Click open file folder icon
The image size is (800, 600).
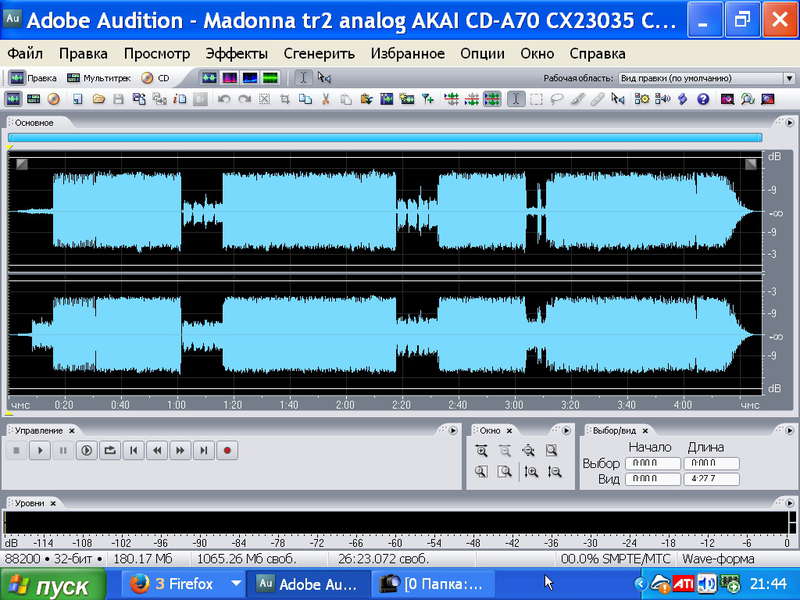click(x=98, y=99)
